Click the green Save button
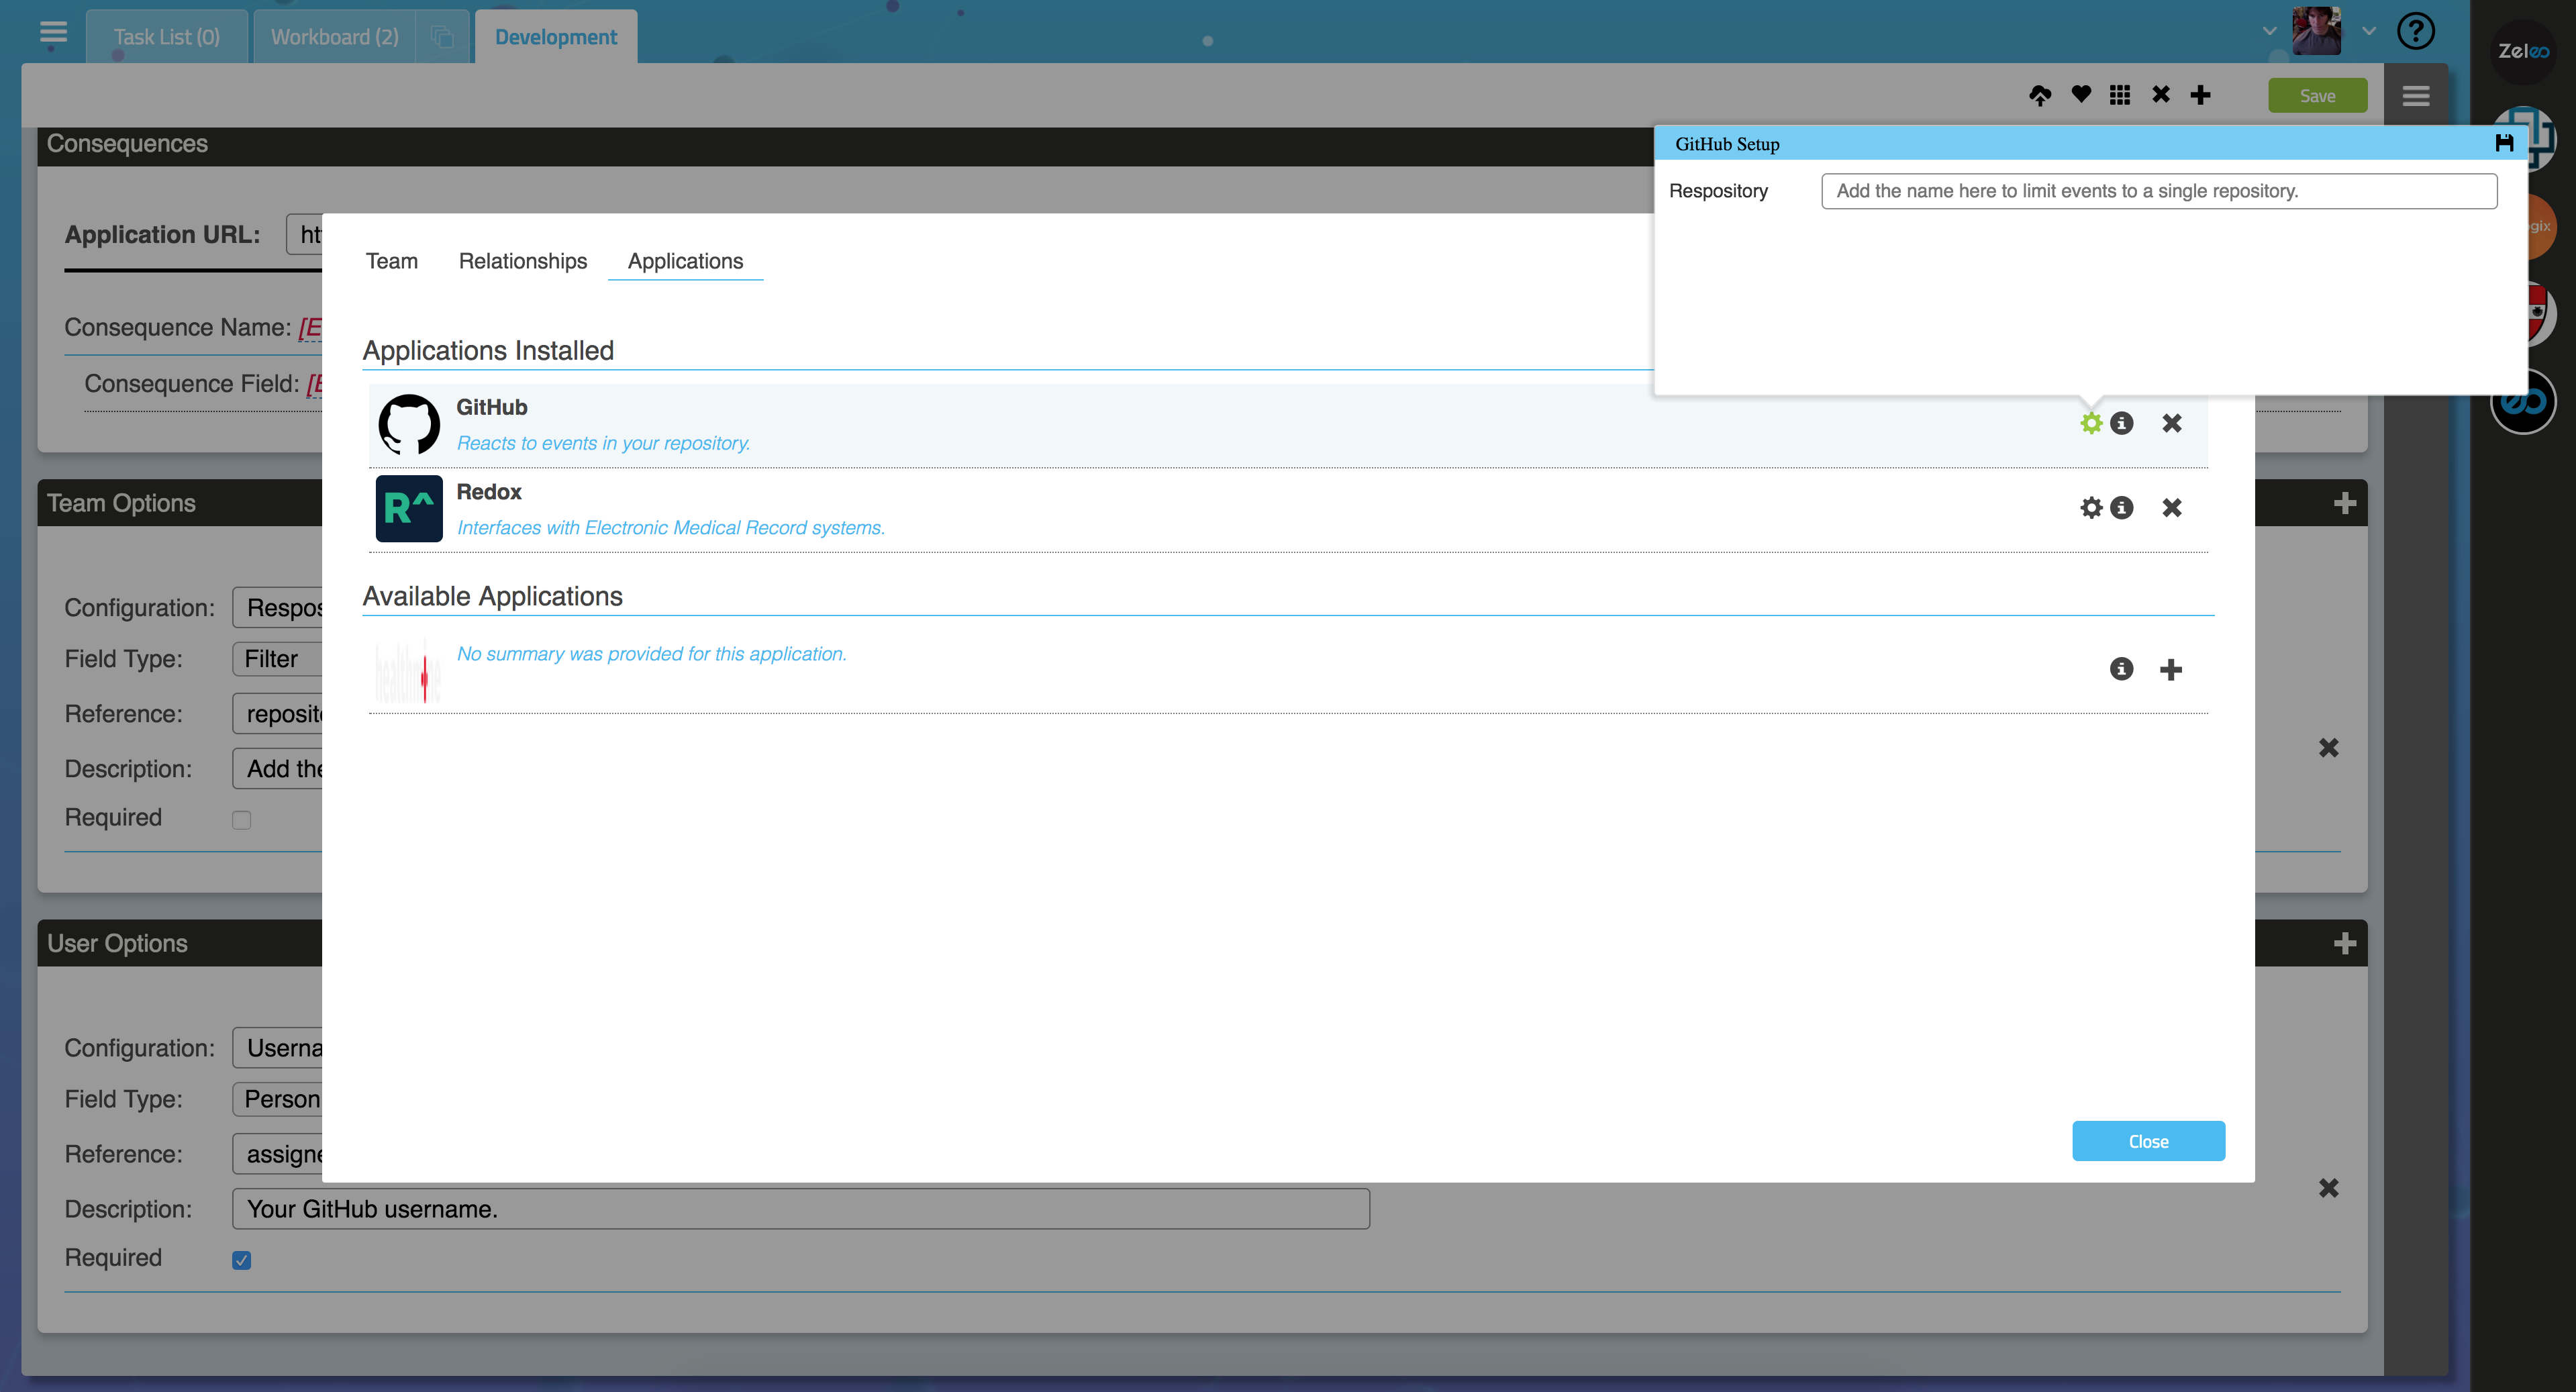This screenshot has width=2576, height=1392. (x=2317, y=96)
